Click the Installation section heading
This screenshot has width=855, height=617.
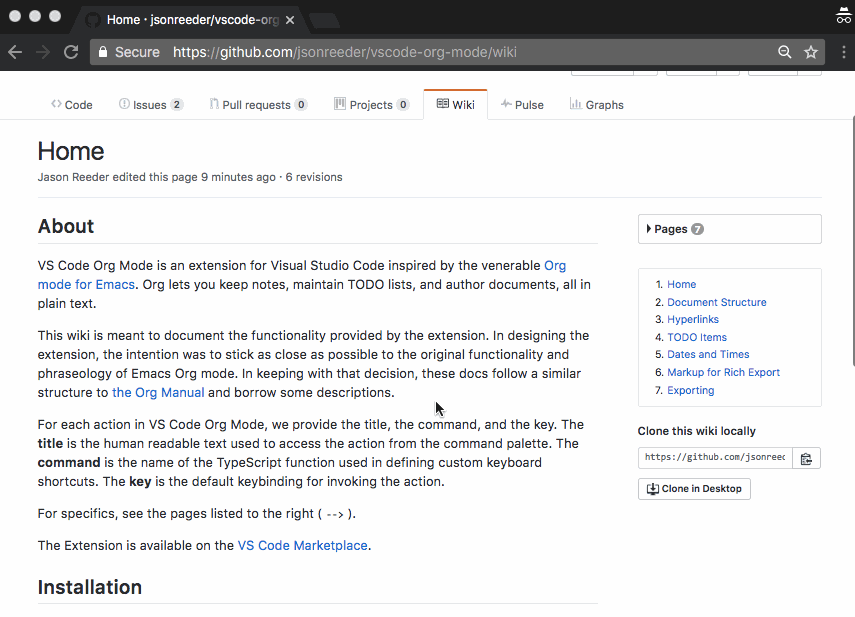(x=90, y=588)
